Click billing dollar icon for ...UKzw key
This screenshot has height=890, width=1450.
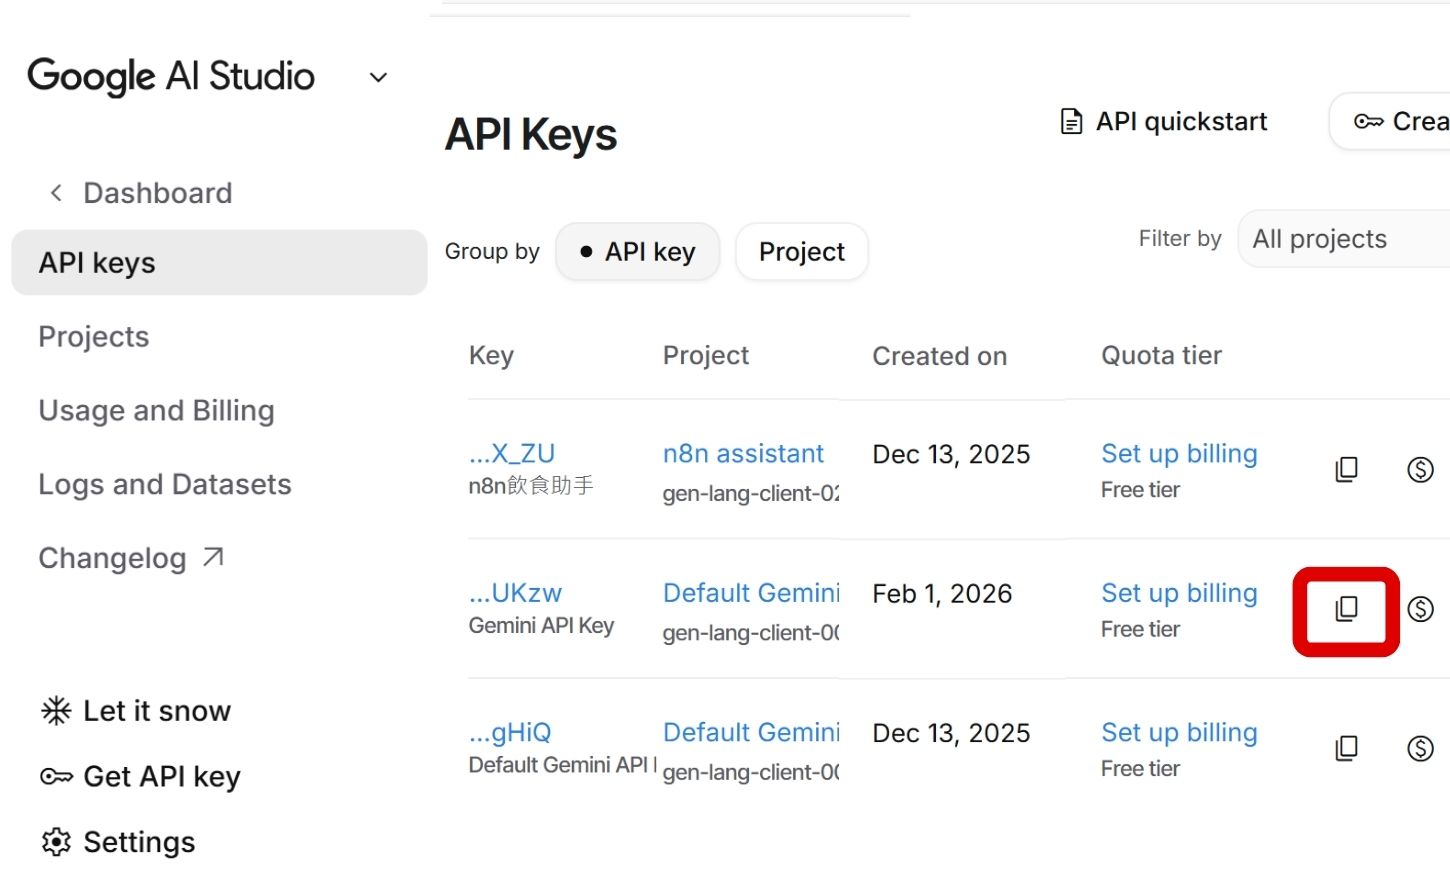1420,609
